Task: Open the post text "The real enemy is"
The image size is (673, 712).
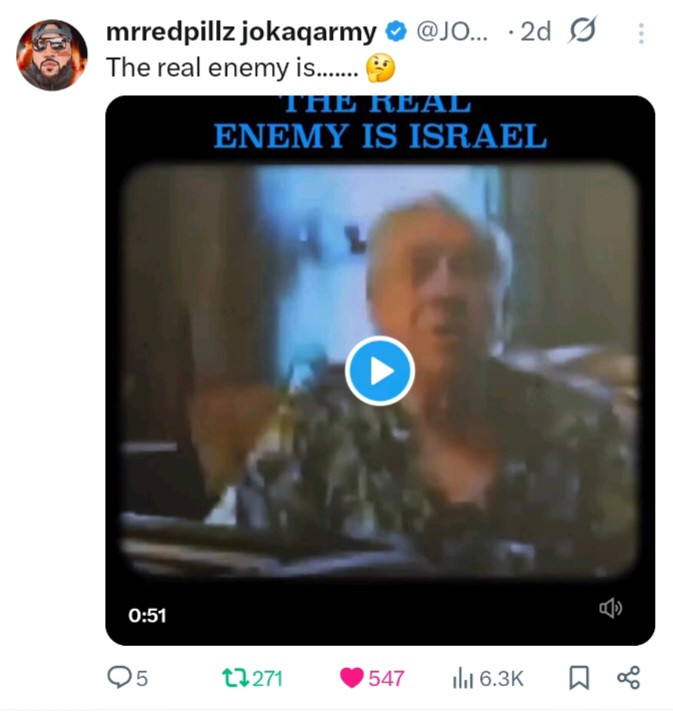Action: [x=210, y=68]
